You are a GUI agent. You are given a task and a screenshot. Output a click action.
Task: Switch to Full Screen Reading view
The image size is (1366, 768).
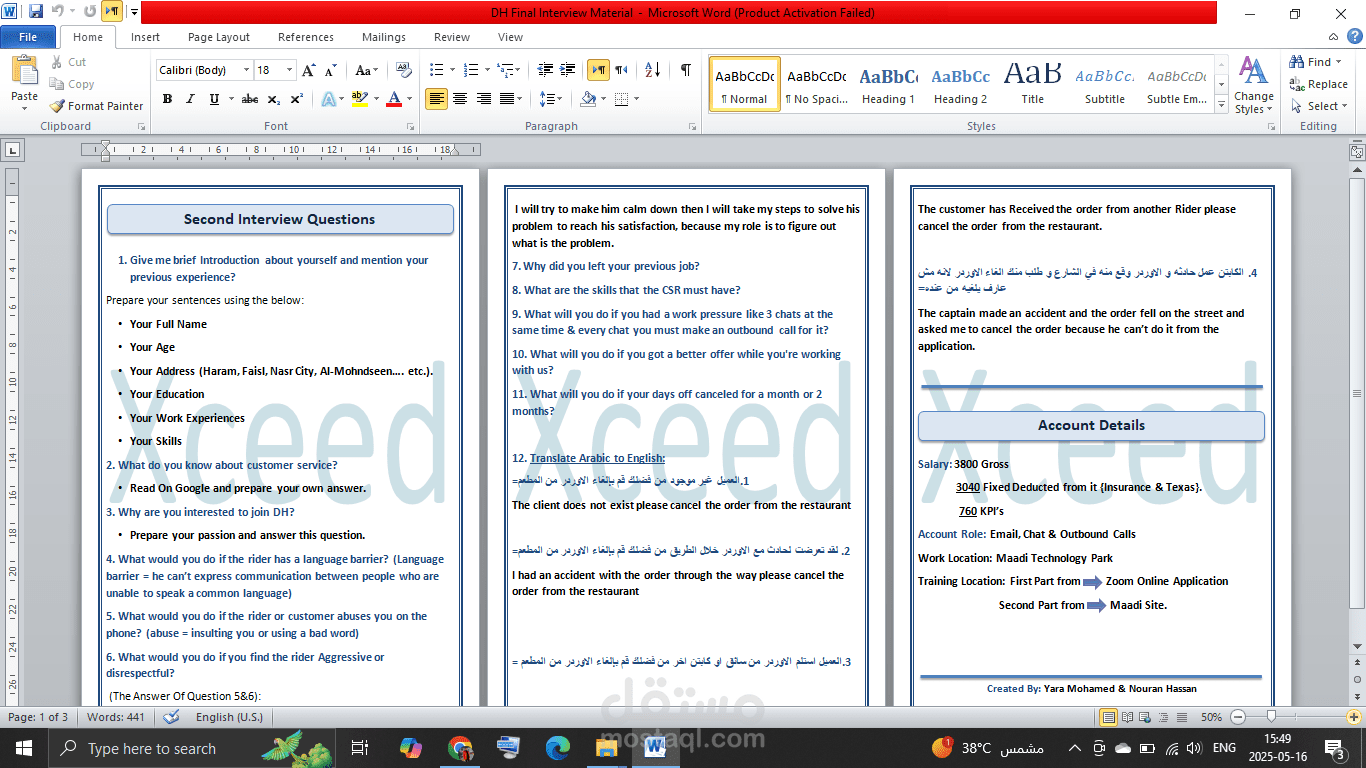[1129, 717]
